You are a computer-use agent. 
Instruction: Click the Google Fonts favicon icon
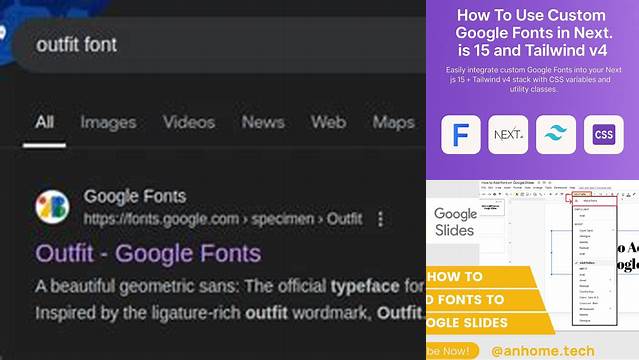click(x=52, y=207)
